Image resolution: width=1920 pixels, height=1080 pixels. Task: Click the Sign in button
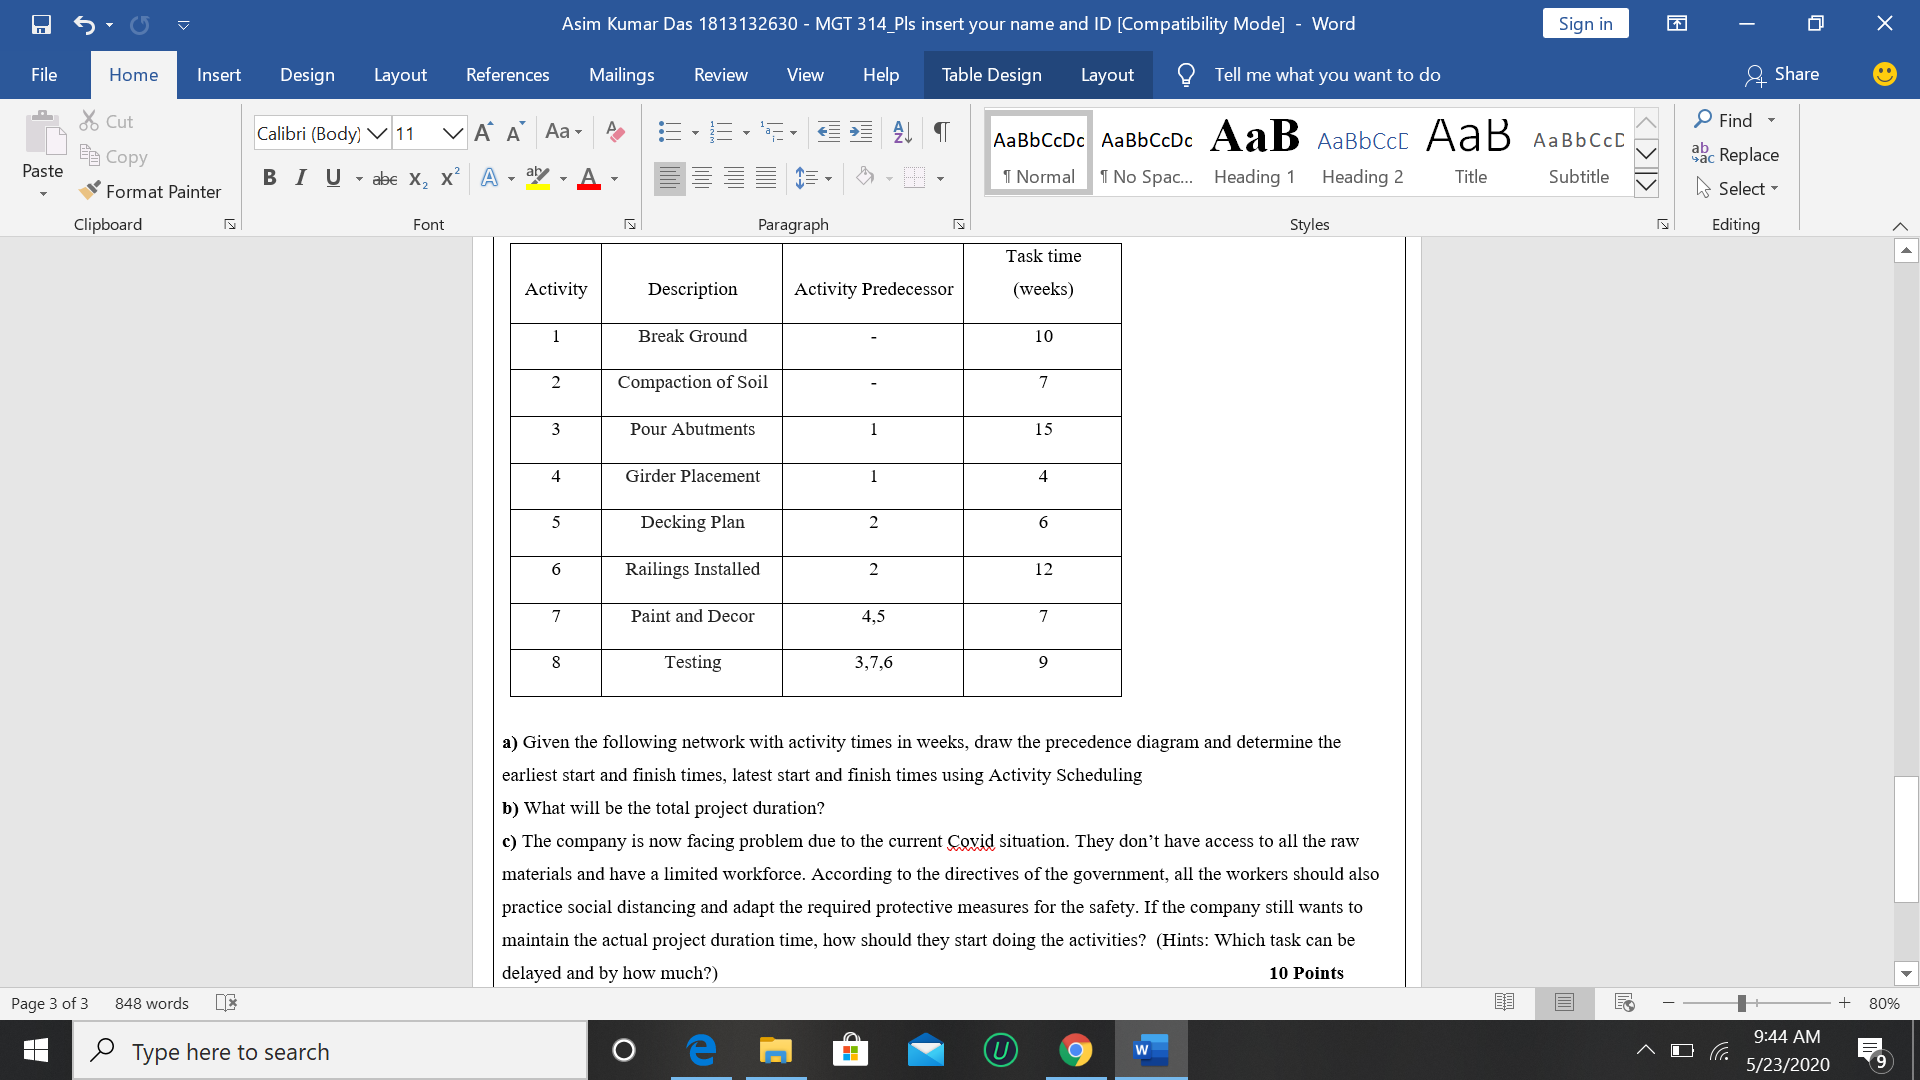click(x=1586, y=23)
